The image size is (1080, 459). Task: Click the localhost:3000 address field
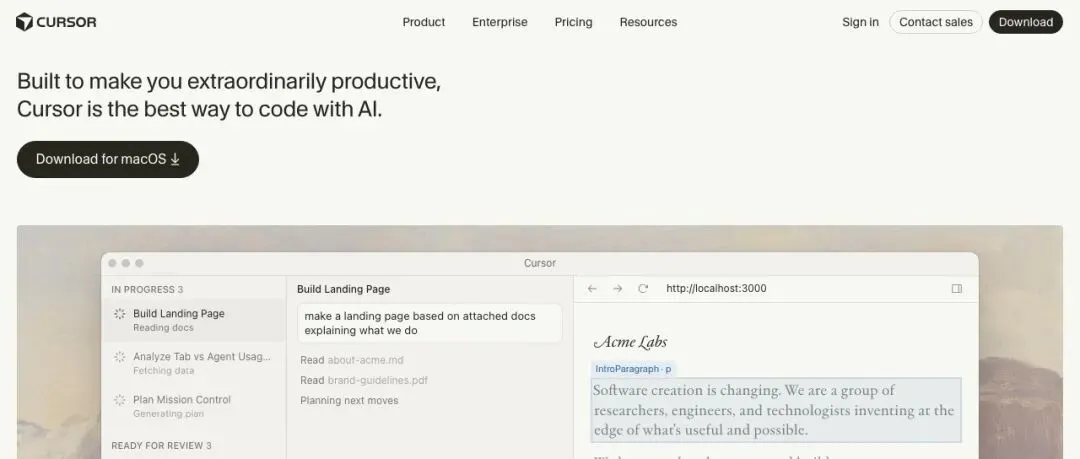pyautogui.click(x=716, y=289)
